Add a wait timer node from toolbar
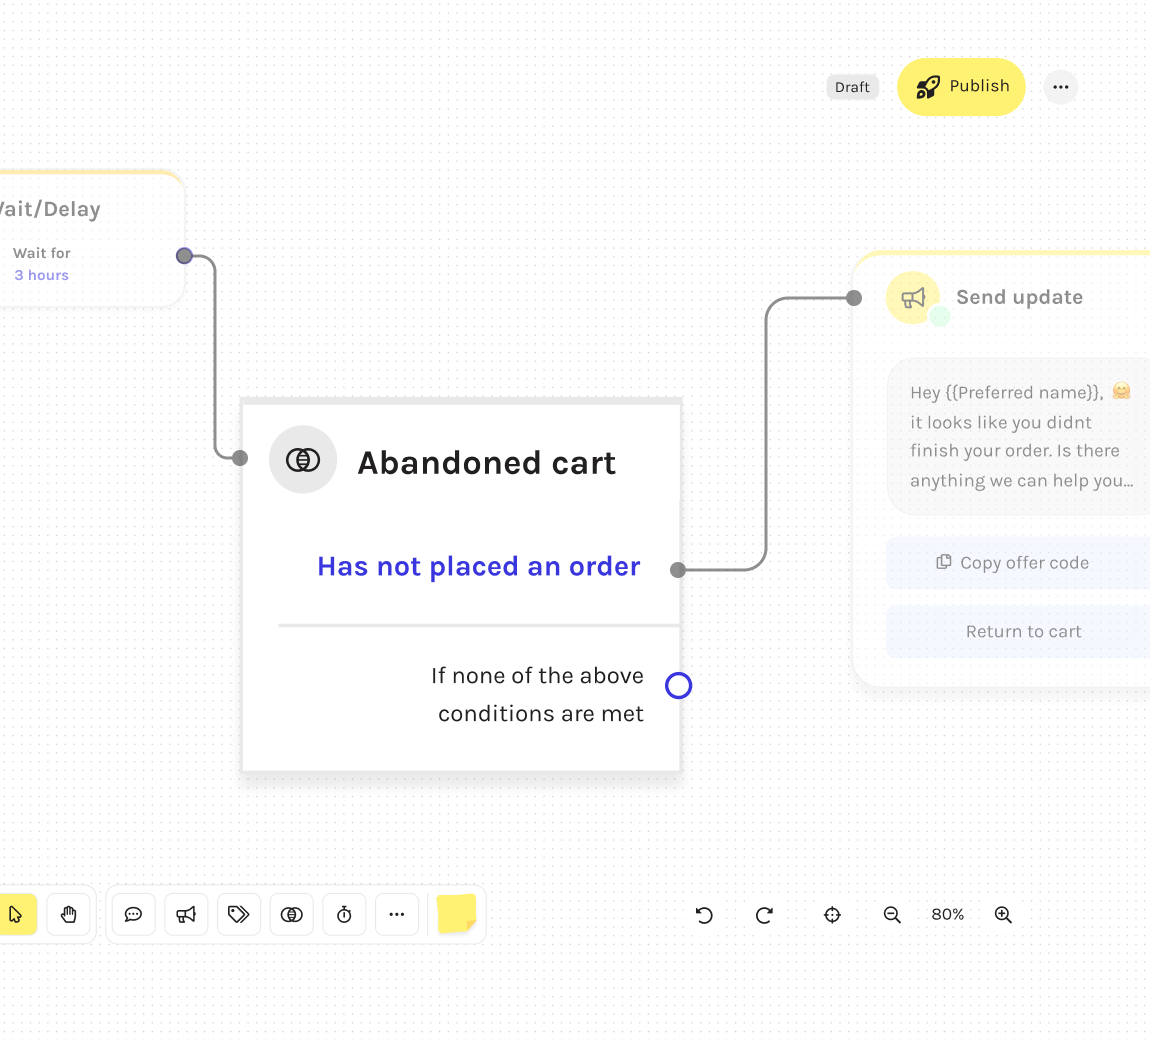Screen dimensions: 1150x1040 pyautogui.click(x=345, y=915)
